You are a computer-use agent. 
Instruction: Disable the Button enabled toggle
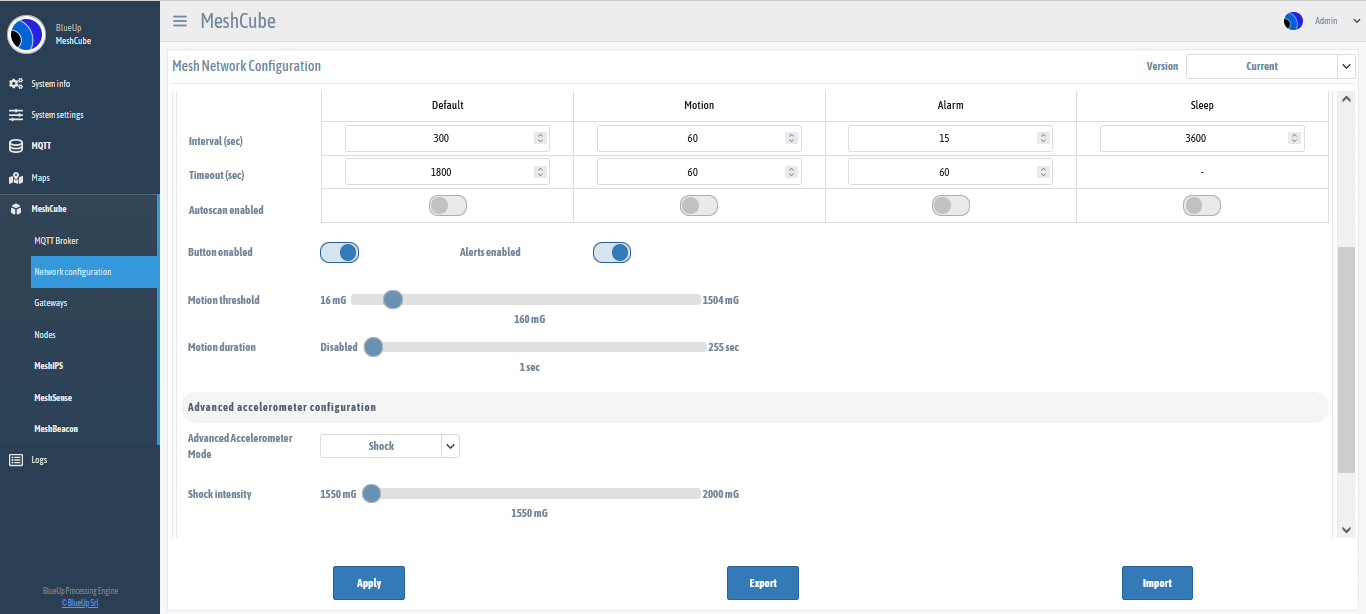pyautogui.click(x=339, y=252)
